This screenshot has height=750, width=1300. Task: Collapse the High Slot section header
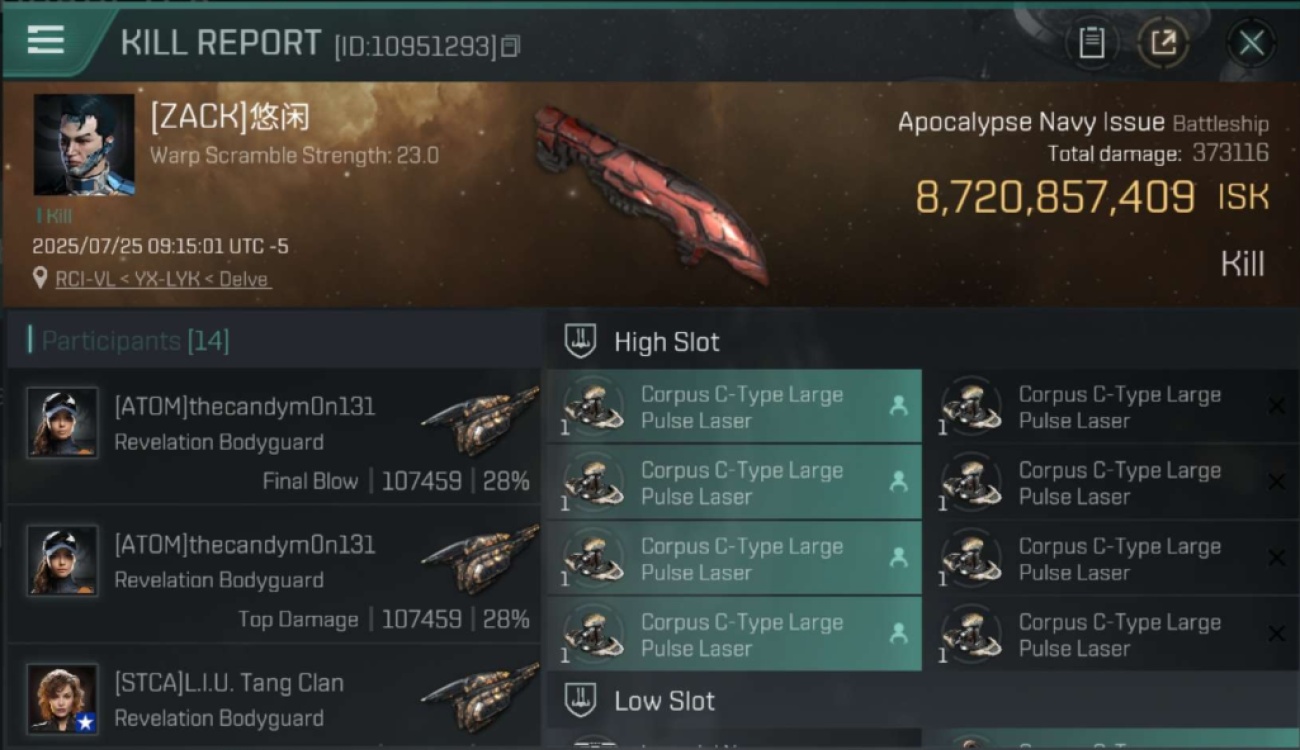922,342
